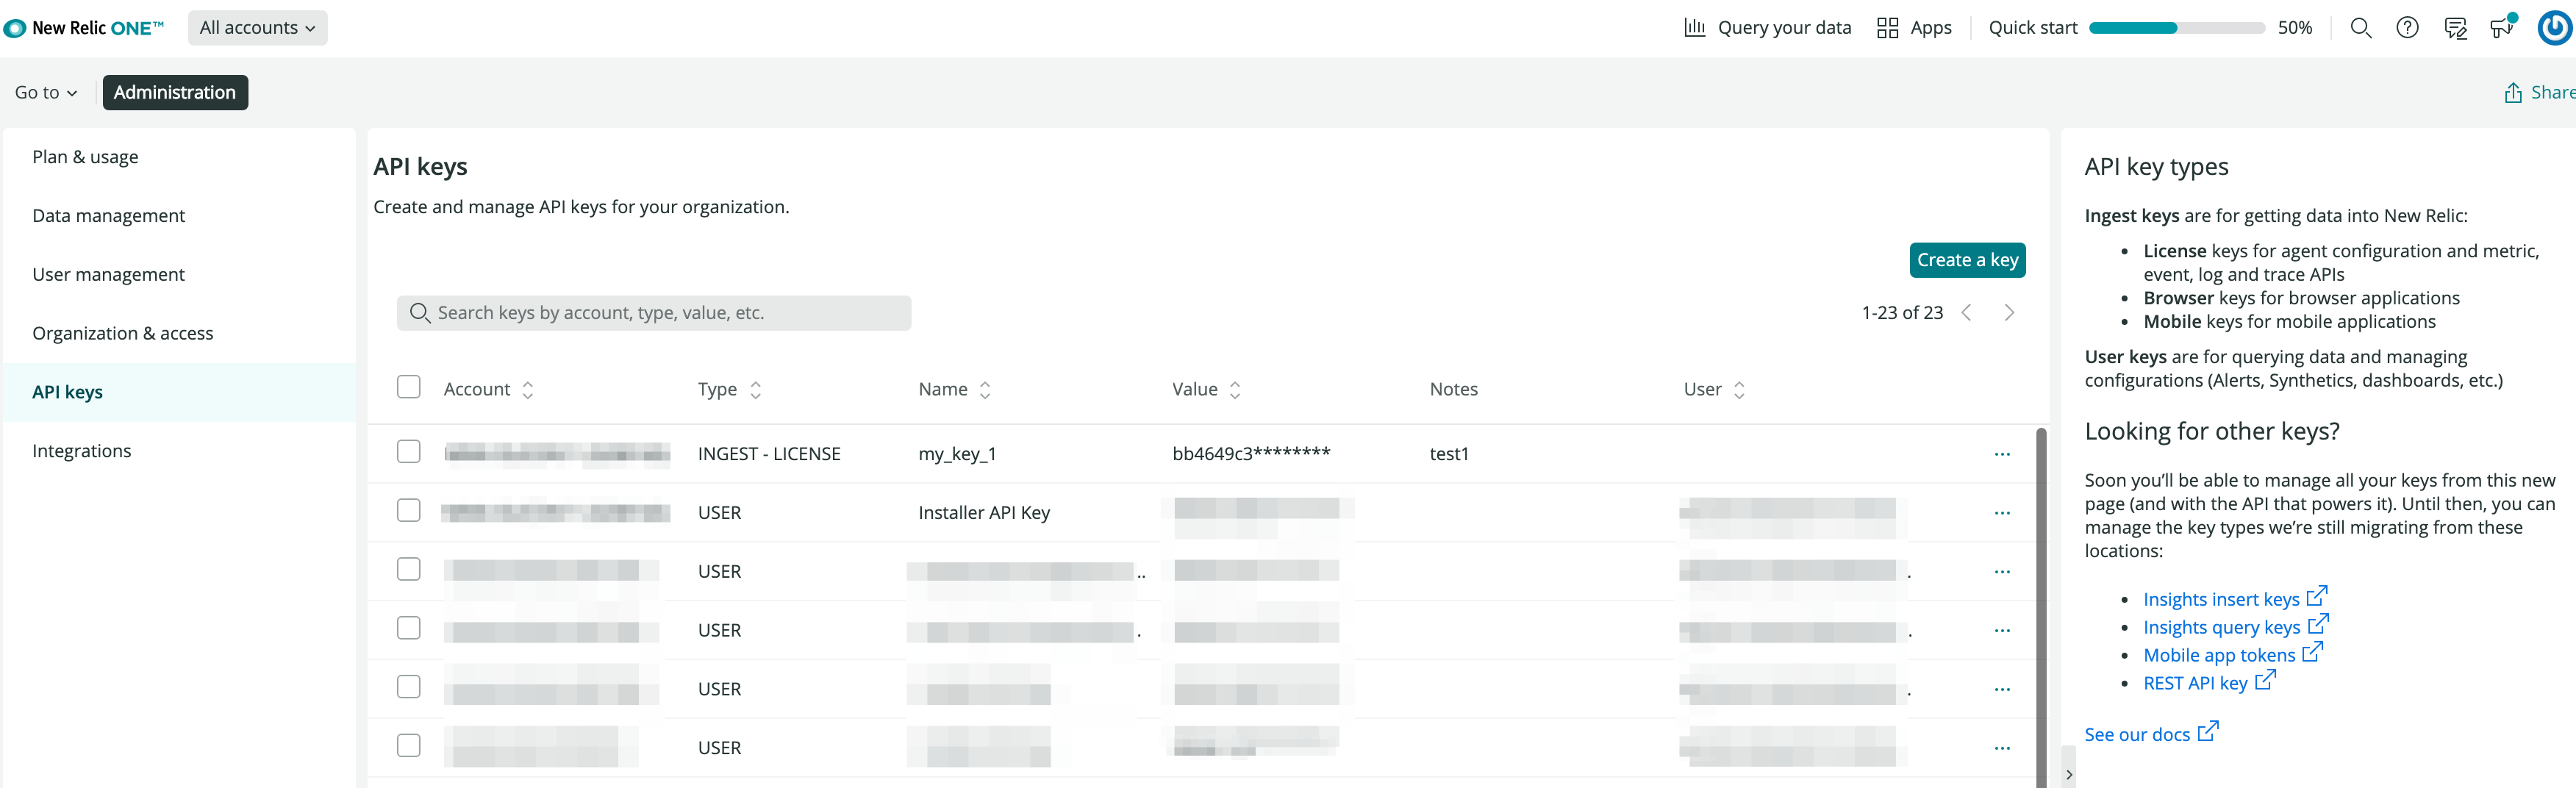Image resolution: width=2576 pixels, height=788 pixels.
Task: Click the Quick start progress bar
Action: pos(2177,28)
